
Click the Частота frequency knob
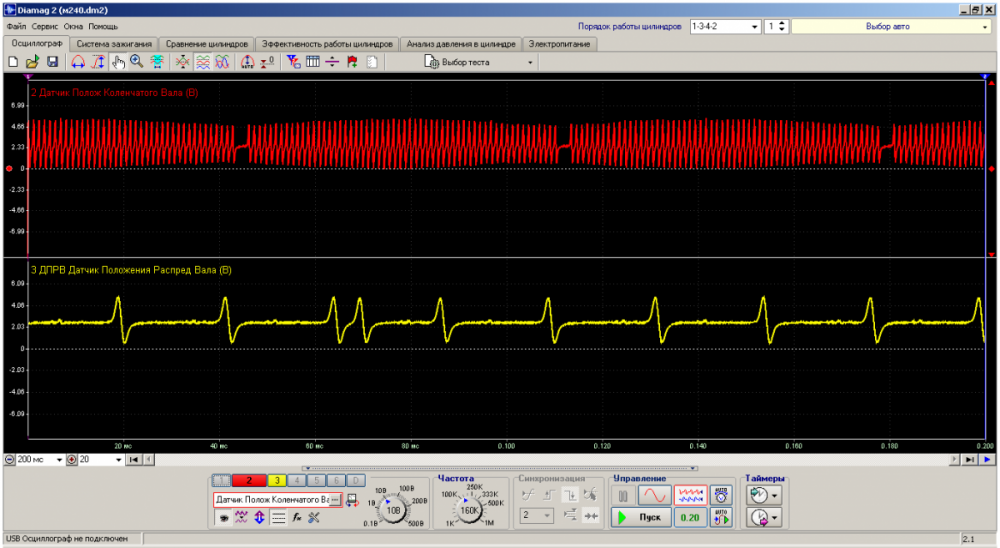click(x=469, y=509)
